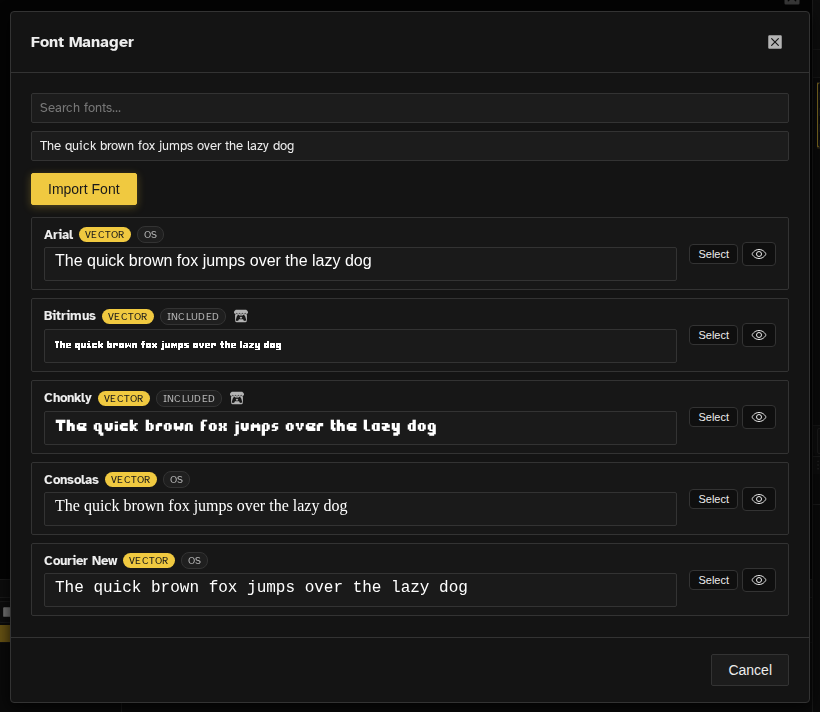This screenshot has width=820, height=712.
Task: Preview the Arial font with the eye icon
Action: pyautogui.click(x=759, y=254)
